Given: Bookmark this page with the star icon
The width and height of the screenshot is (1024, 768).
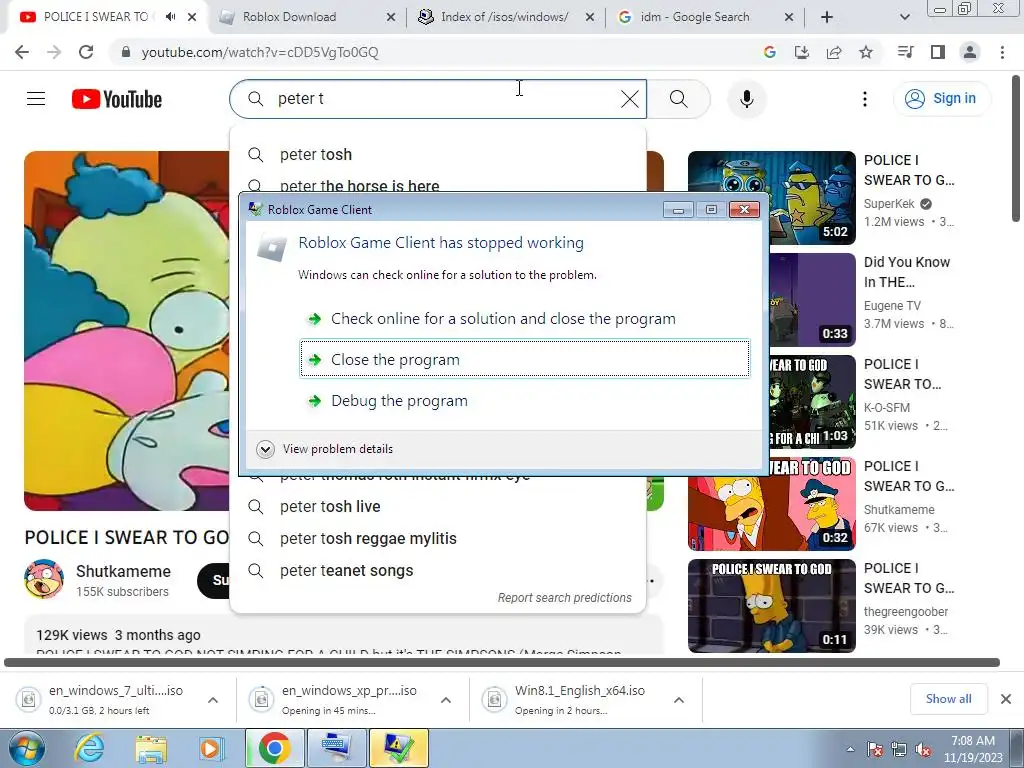Looking at the screenshot, I should click(x=866, y=52).
